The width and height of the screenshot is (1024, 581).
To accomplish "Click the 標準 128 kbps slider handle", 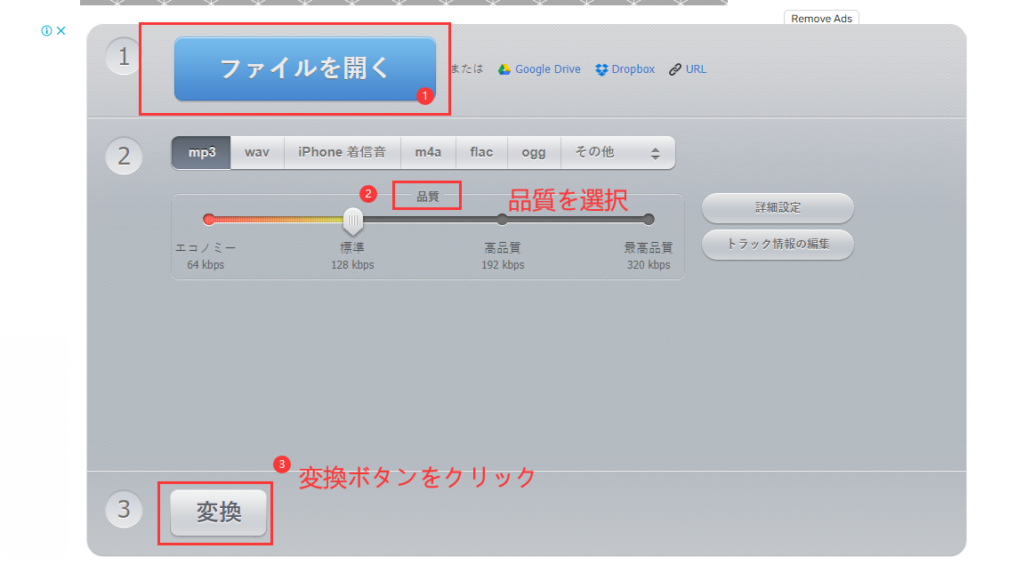I will (x=353, y=219).
